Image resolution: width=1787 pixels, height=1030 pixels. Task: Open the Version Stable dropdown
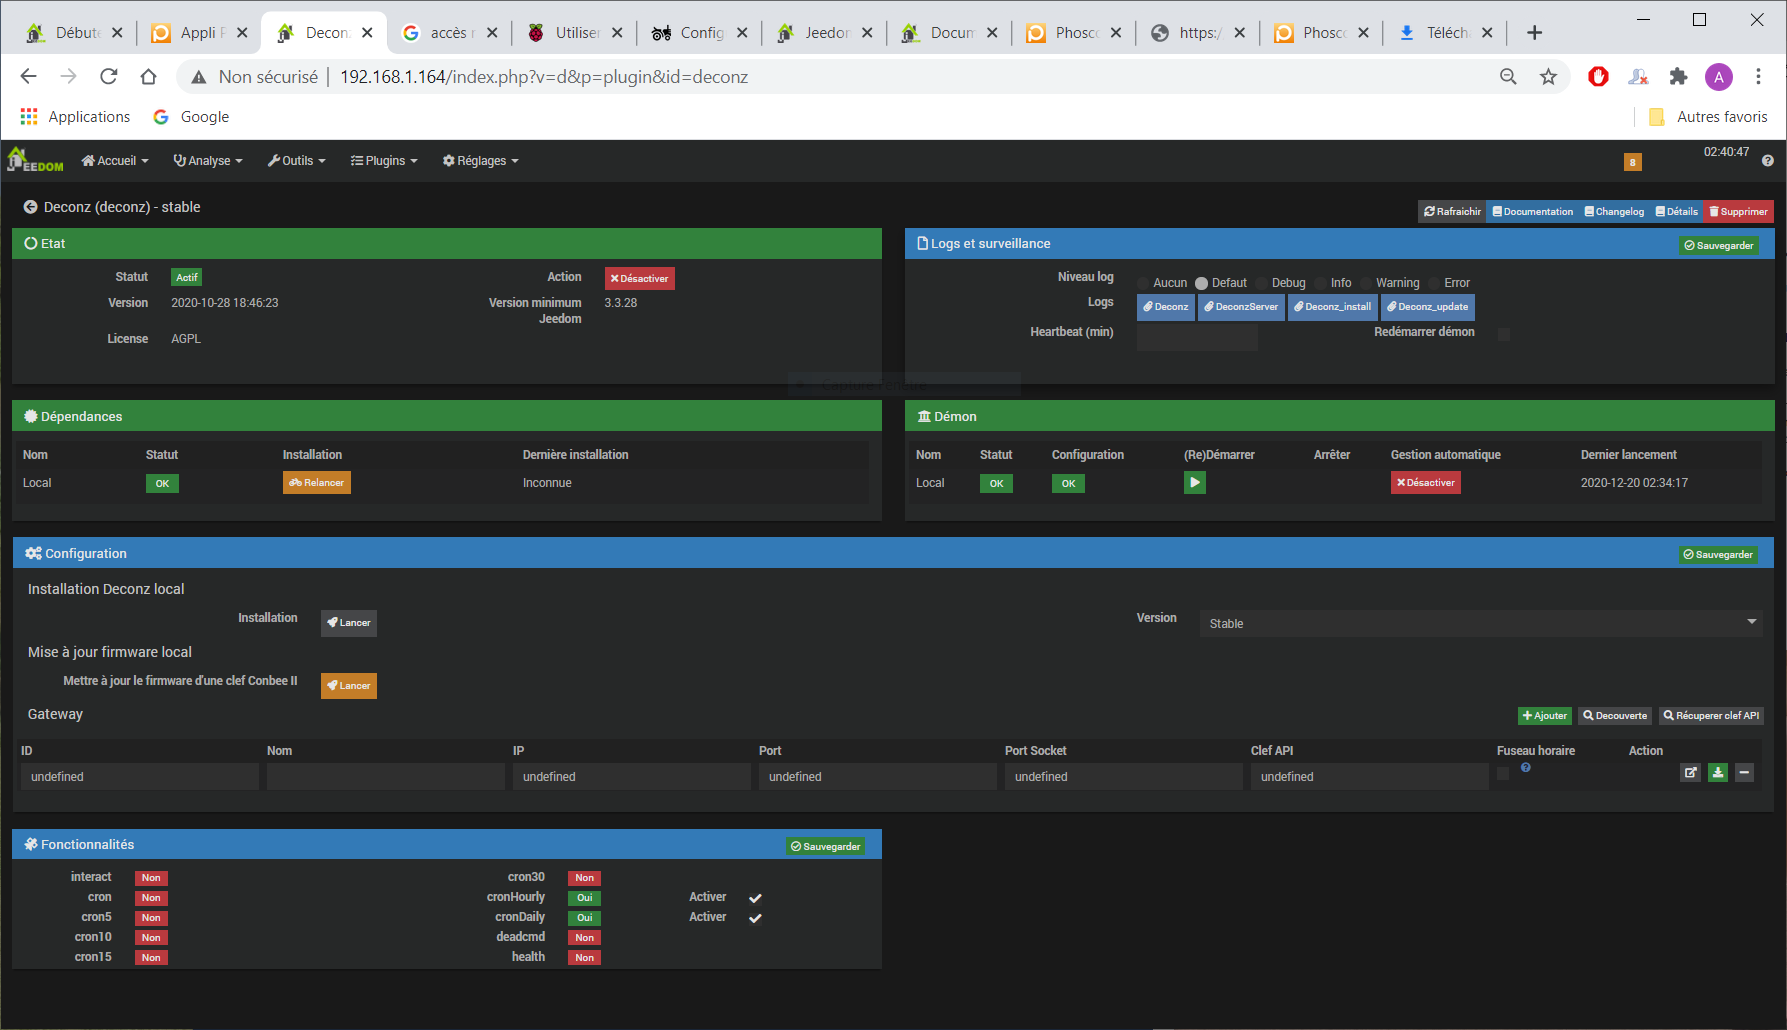1480,623
